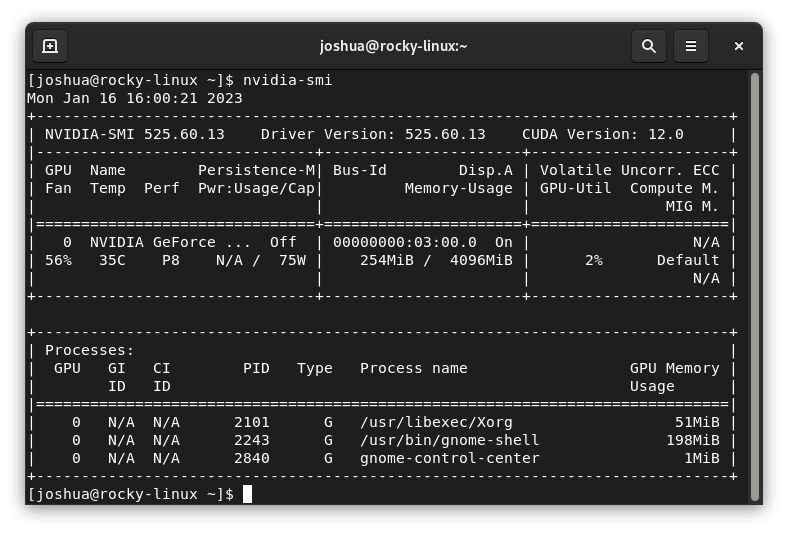Click PID 2243
This screenshot has width=788, height=533.
pos(252,440)
